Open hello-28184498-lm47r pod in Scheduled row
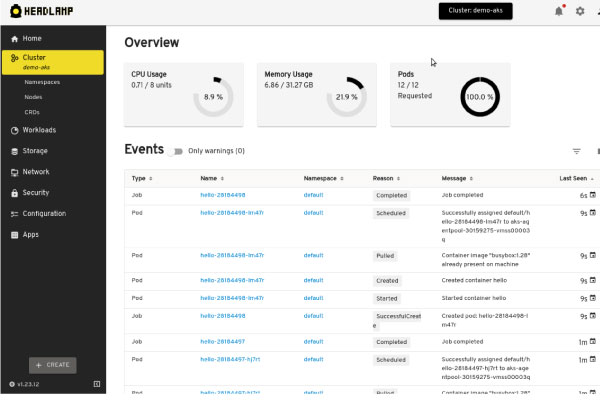Viewport: 600px width, 400px height. tap(232, 213)
